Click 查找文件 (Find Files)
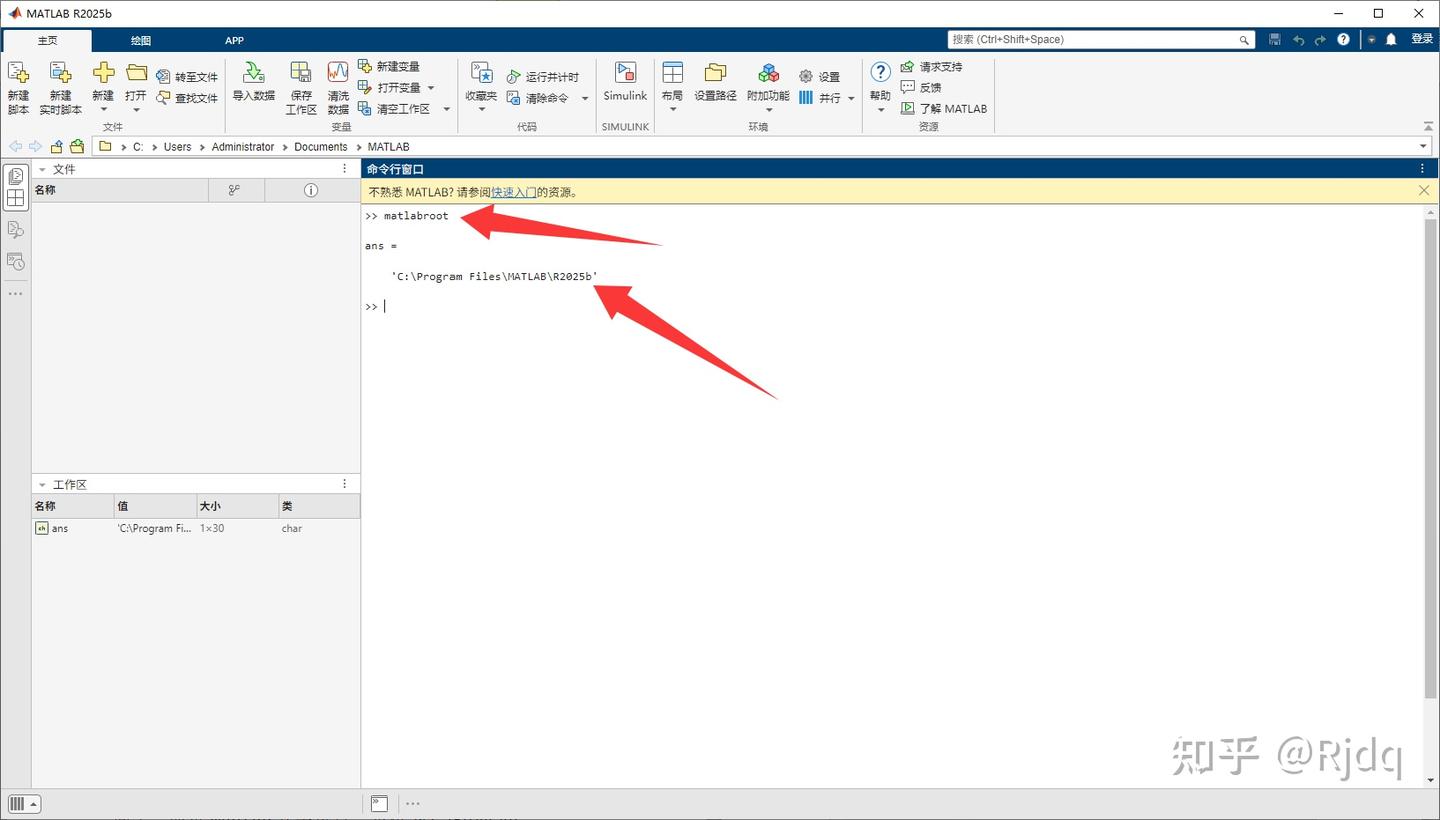The image size is (1440, 820). (187, 98)
